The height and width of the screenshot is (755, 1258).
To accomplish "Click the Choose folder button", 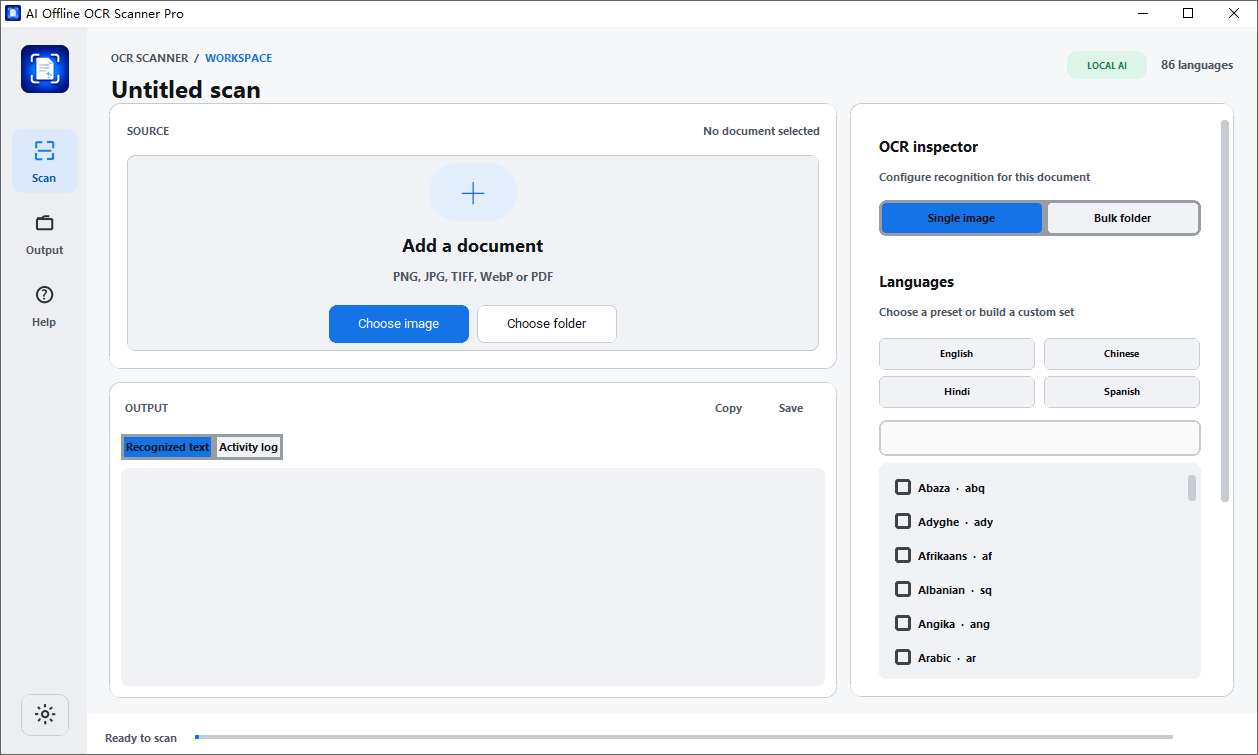I will click(547, 324).
